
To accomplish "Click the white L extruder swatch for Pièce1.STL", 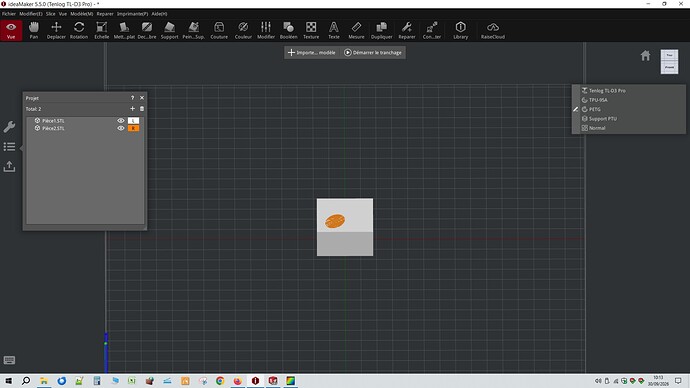I will (x=133, y=121).
